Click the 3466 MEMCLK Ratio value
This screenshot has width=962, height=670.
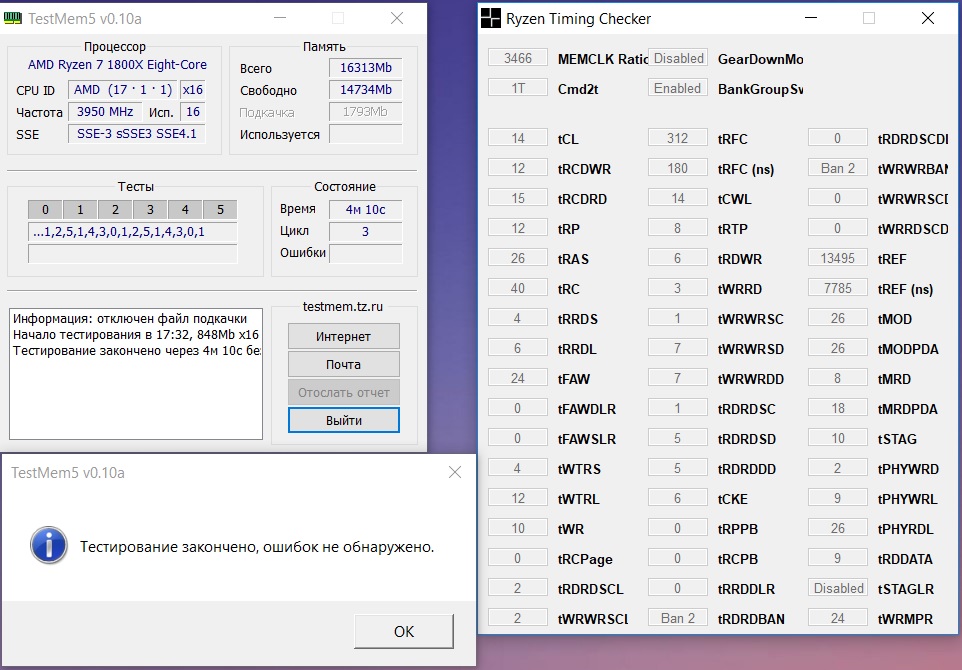coord(518,58)
